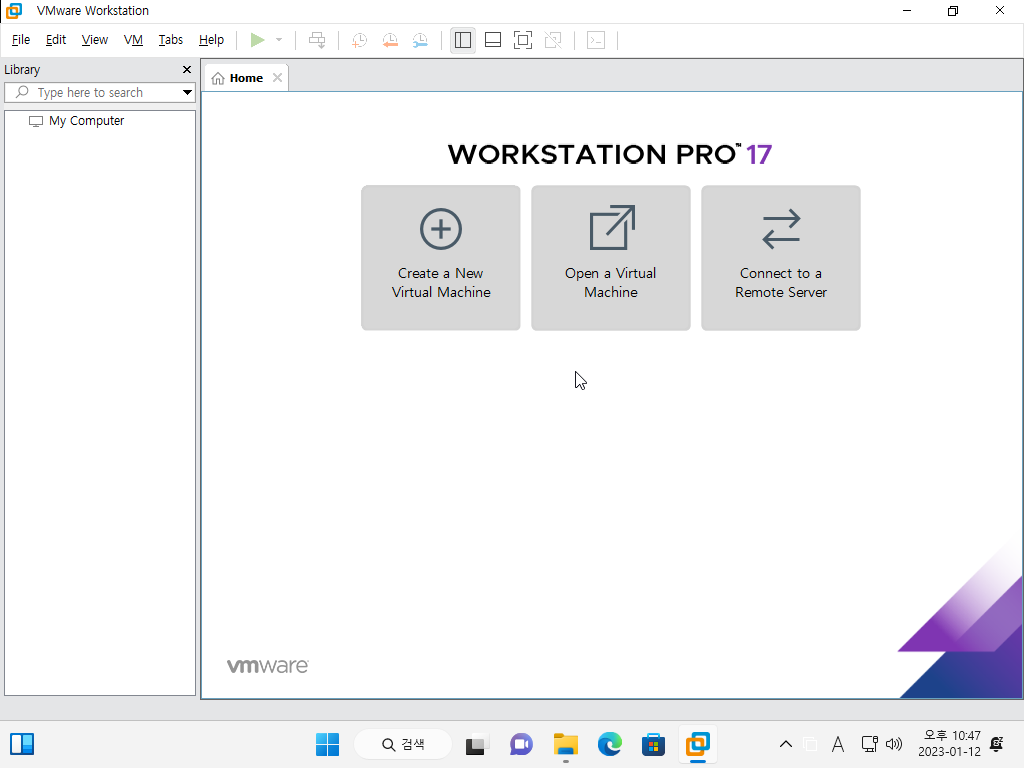Click Connect to a Remote Server
This screenshot has width=1024, height=768.
pos(780,258)
